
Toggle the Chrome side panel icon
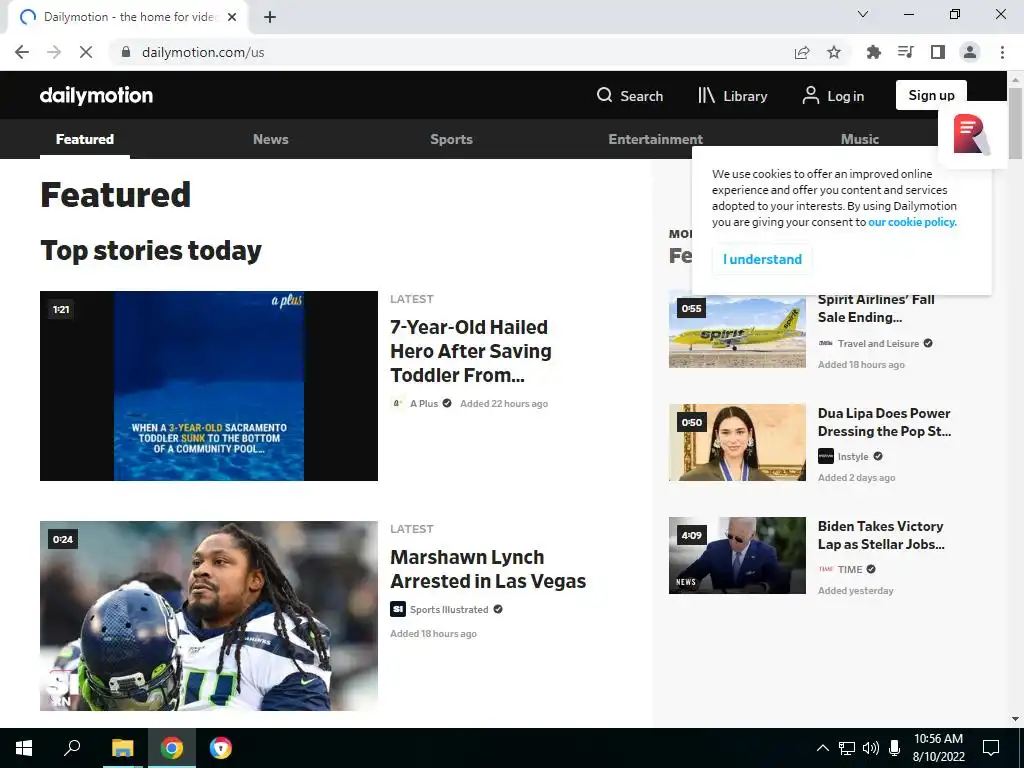coord(938,52)
